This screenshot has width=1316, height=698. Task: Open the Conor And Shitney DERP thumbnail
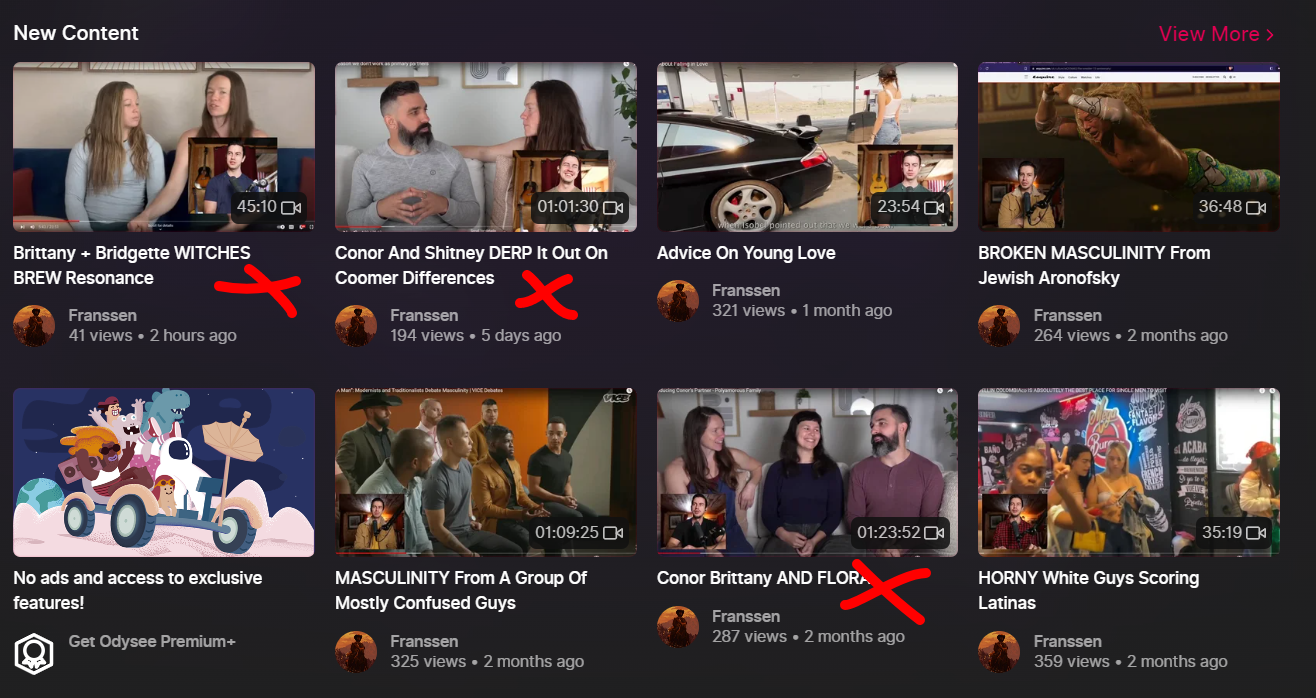[x=486, y=147]
